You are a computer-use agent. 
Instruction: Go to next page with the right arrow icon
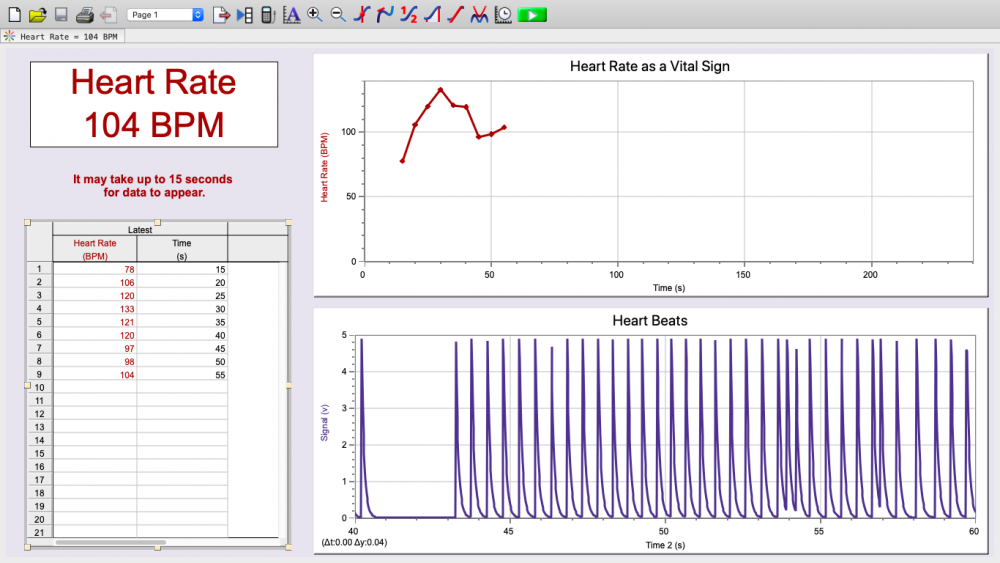221,15
